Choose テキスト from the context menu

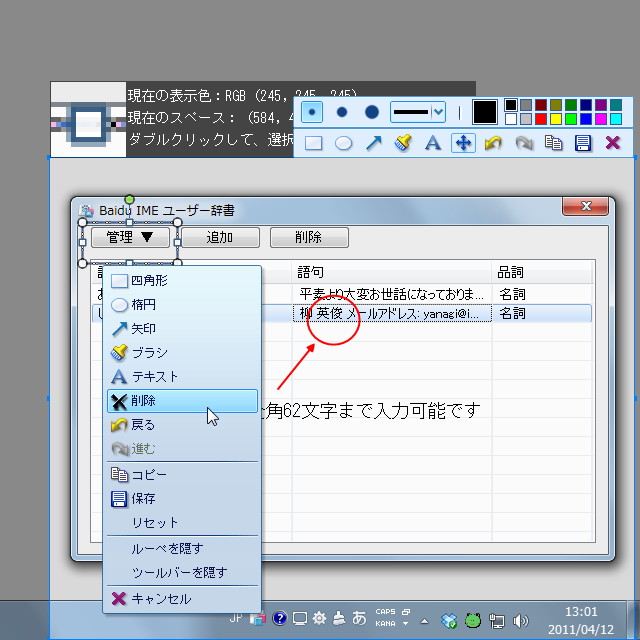[x=182, y=376]
